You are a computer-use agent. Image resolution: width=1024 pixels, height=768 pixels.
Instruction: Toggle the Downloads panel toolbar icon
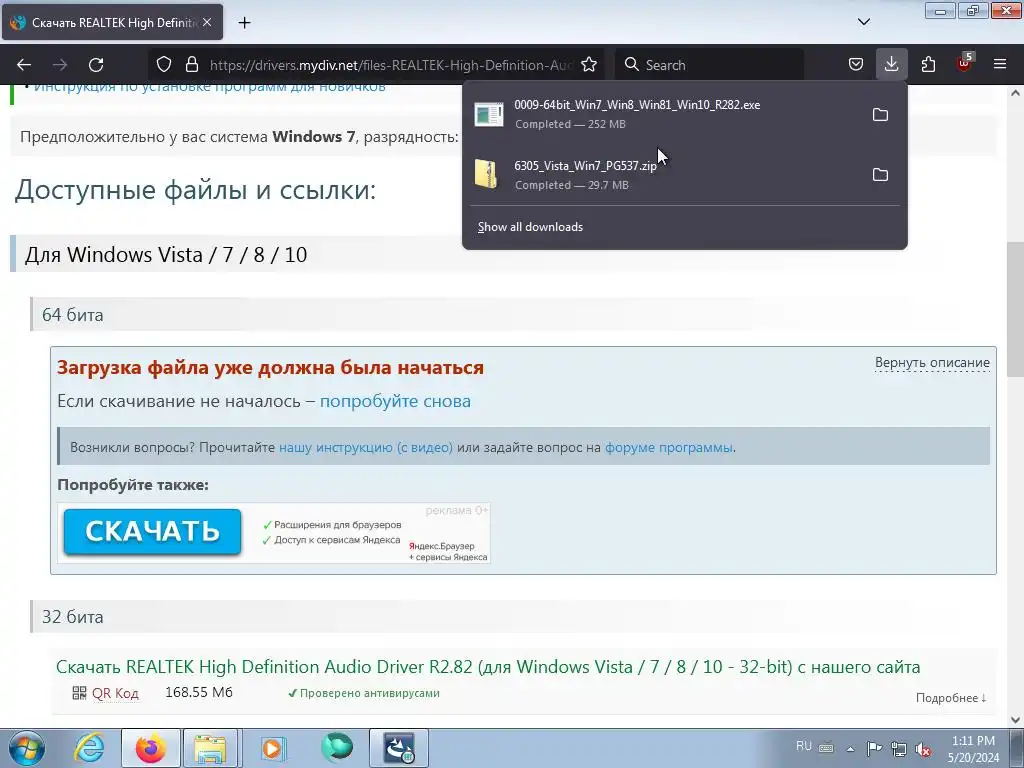(891, 65)
